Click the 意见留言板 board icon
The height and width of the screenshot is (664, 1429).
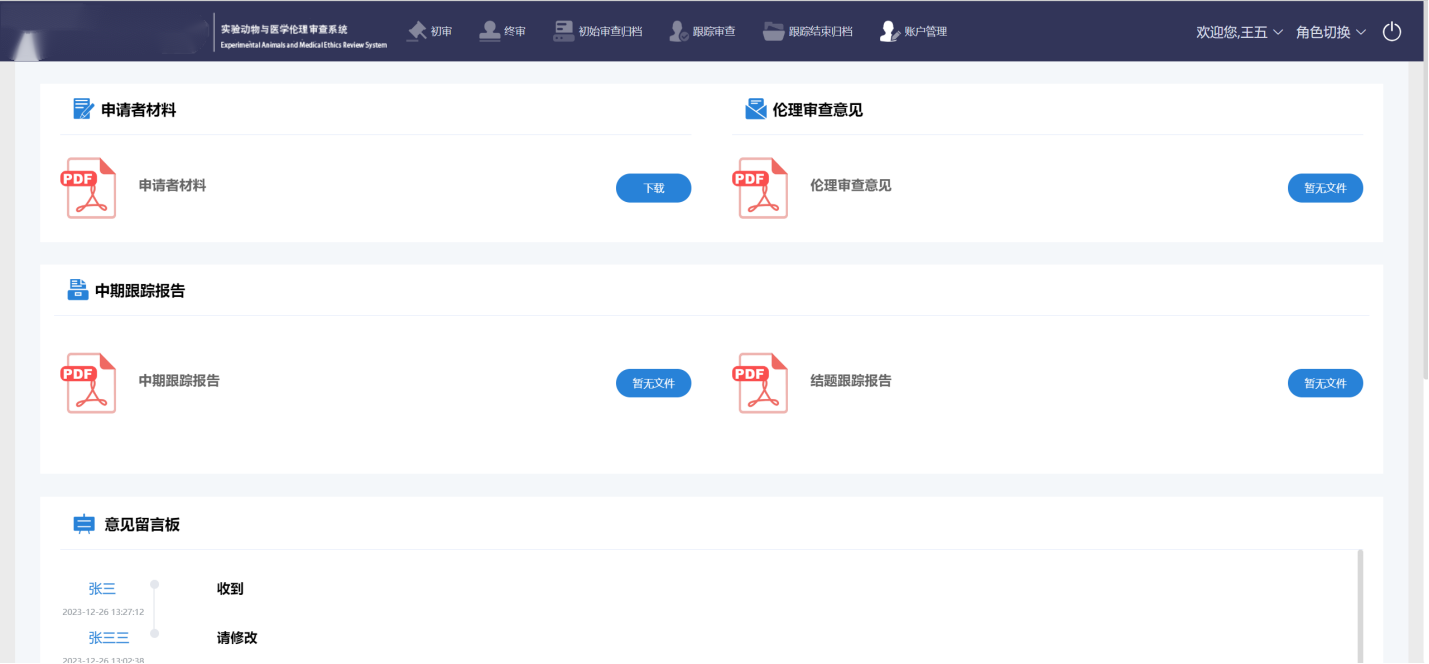click(84, 524)
